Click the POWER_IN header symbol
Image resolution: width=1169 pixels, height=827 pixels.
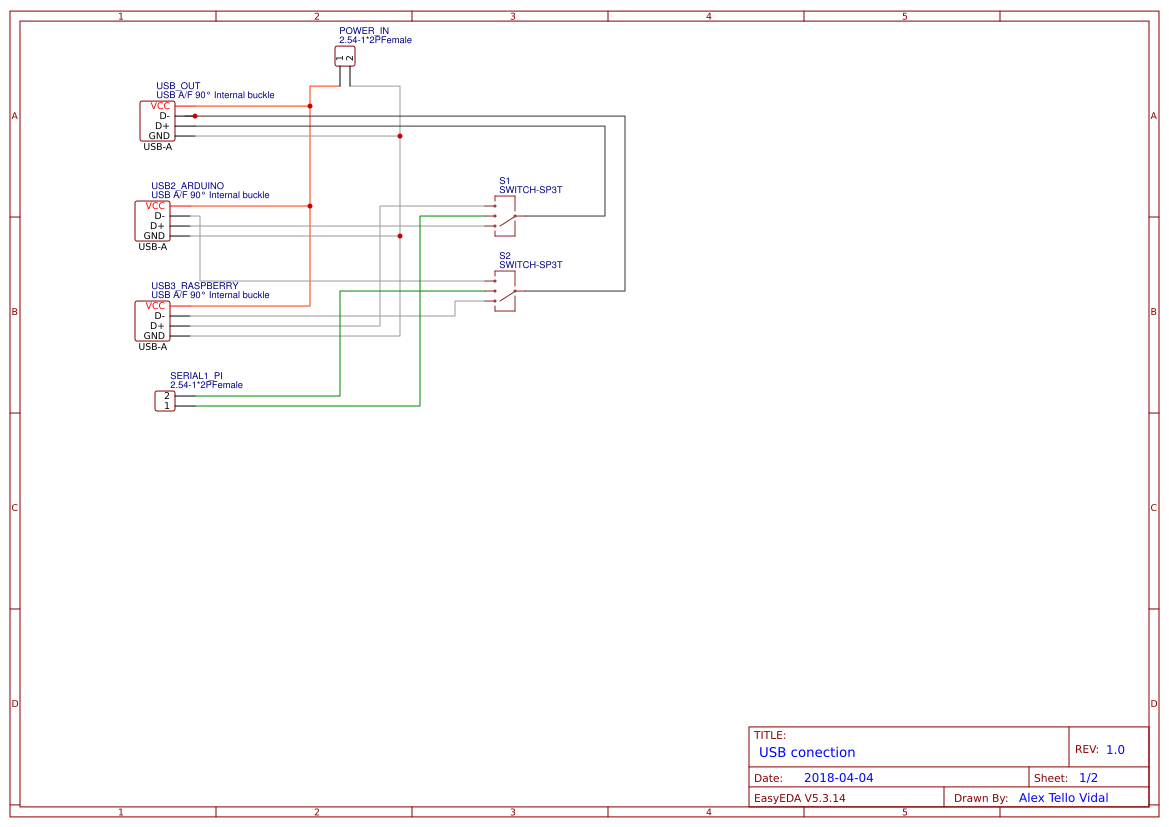[344, 57]
